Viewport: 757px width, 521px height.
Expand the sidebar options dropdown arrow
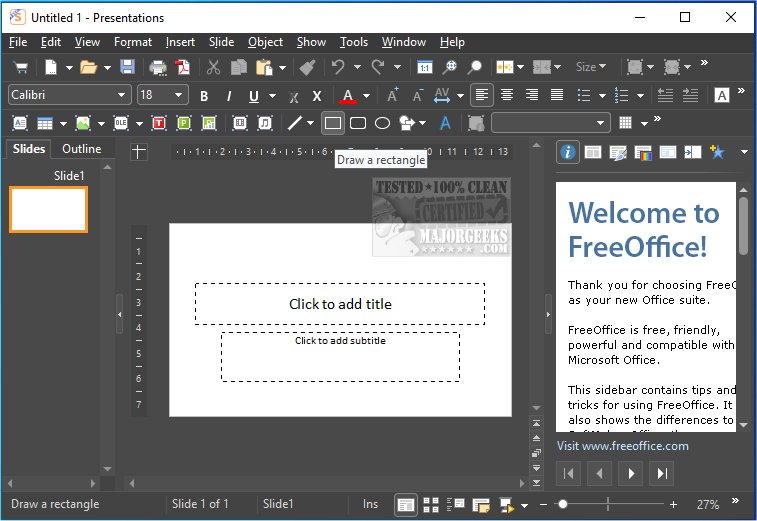click(744, 152)
